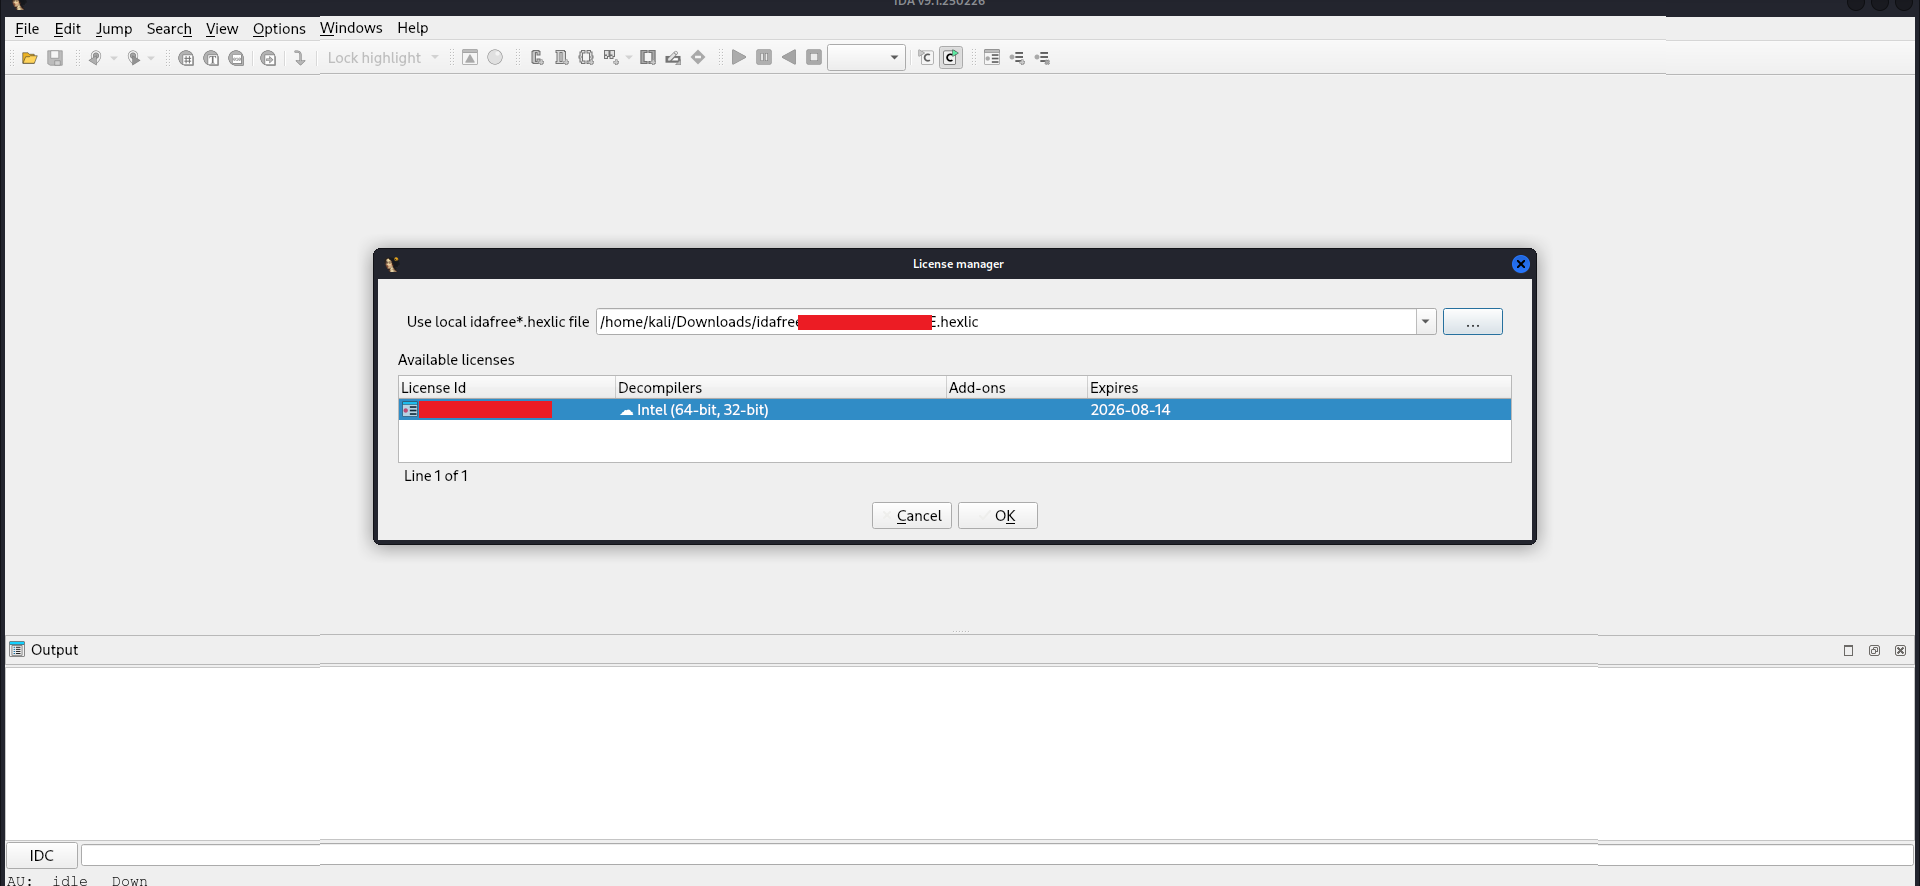
Task: Open the File menu
Action: click(x=27, y=29)
